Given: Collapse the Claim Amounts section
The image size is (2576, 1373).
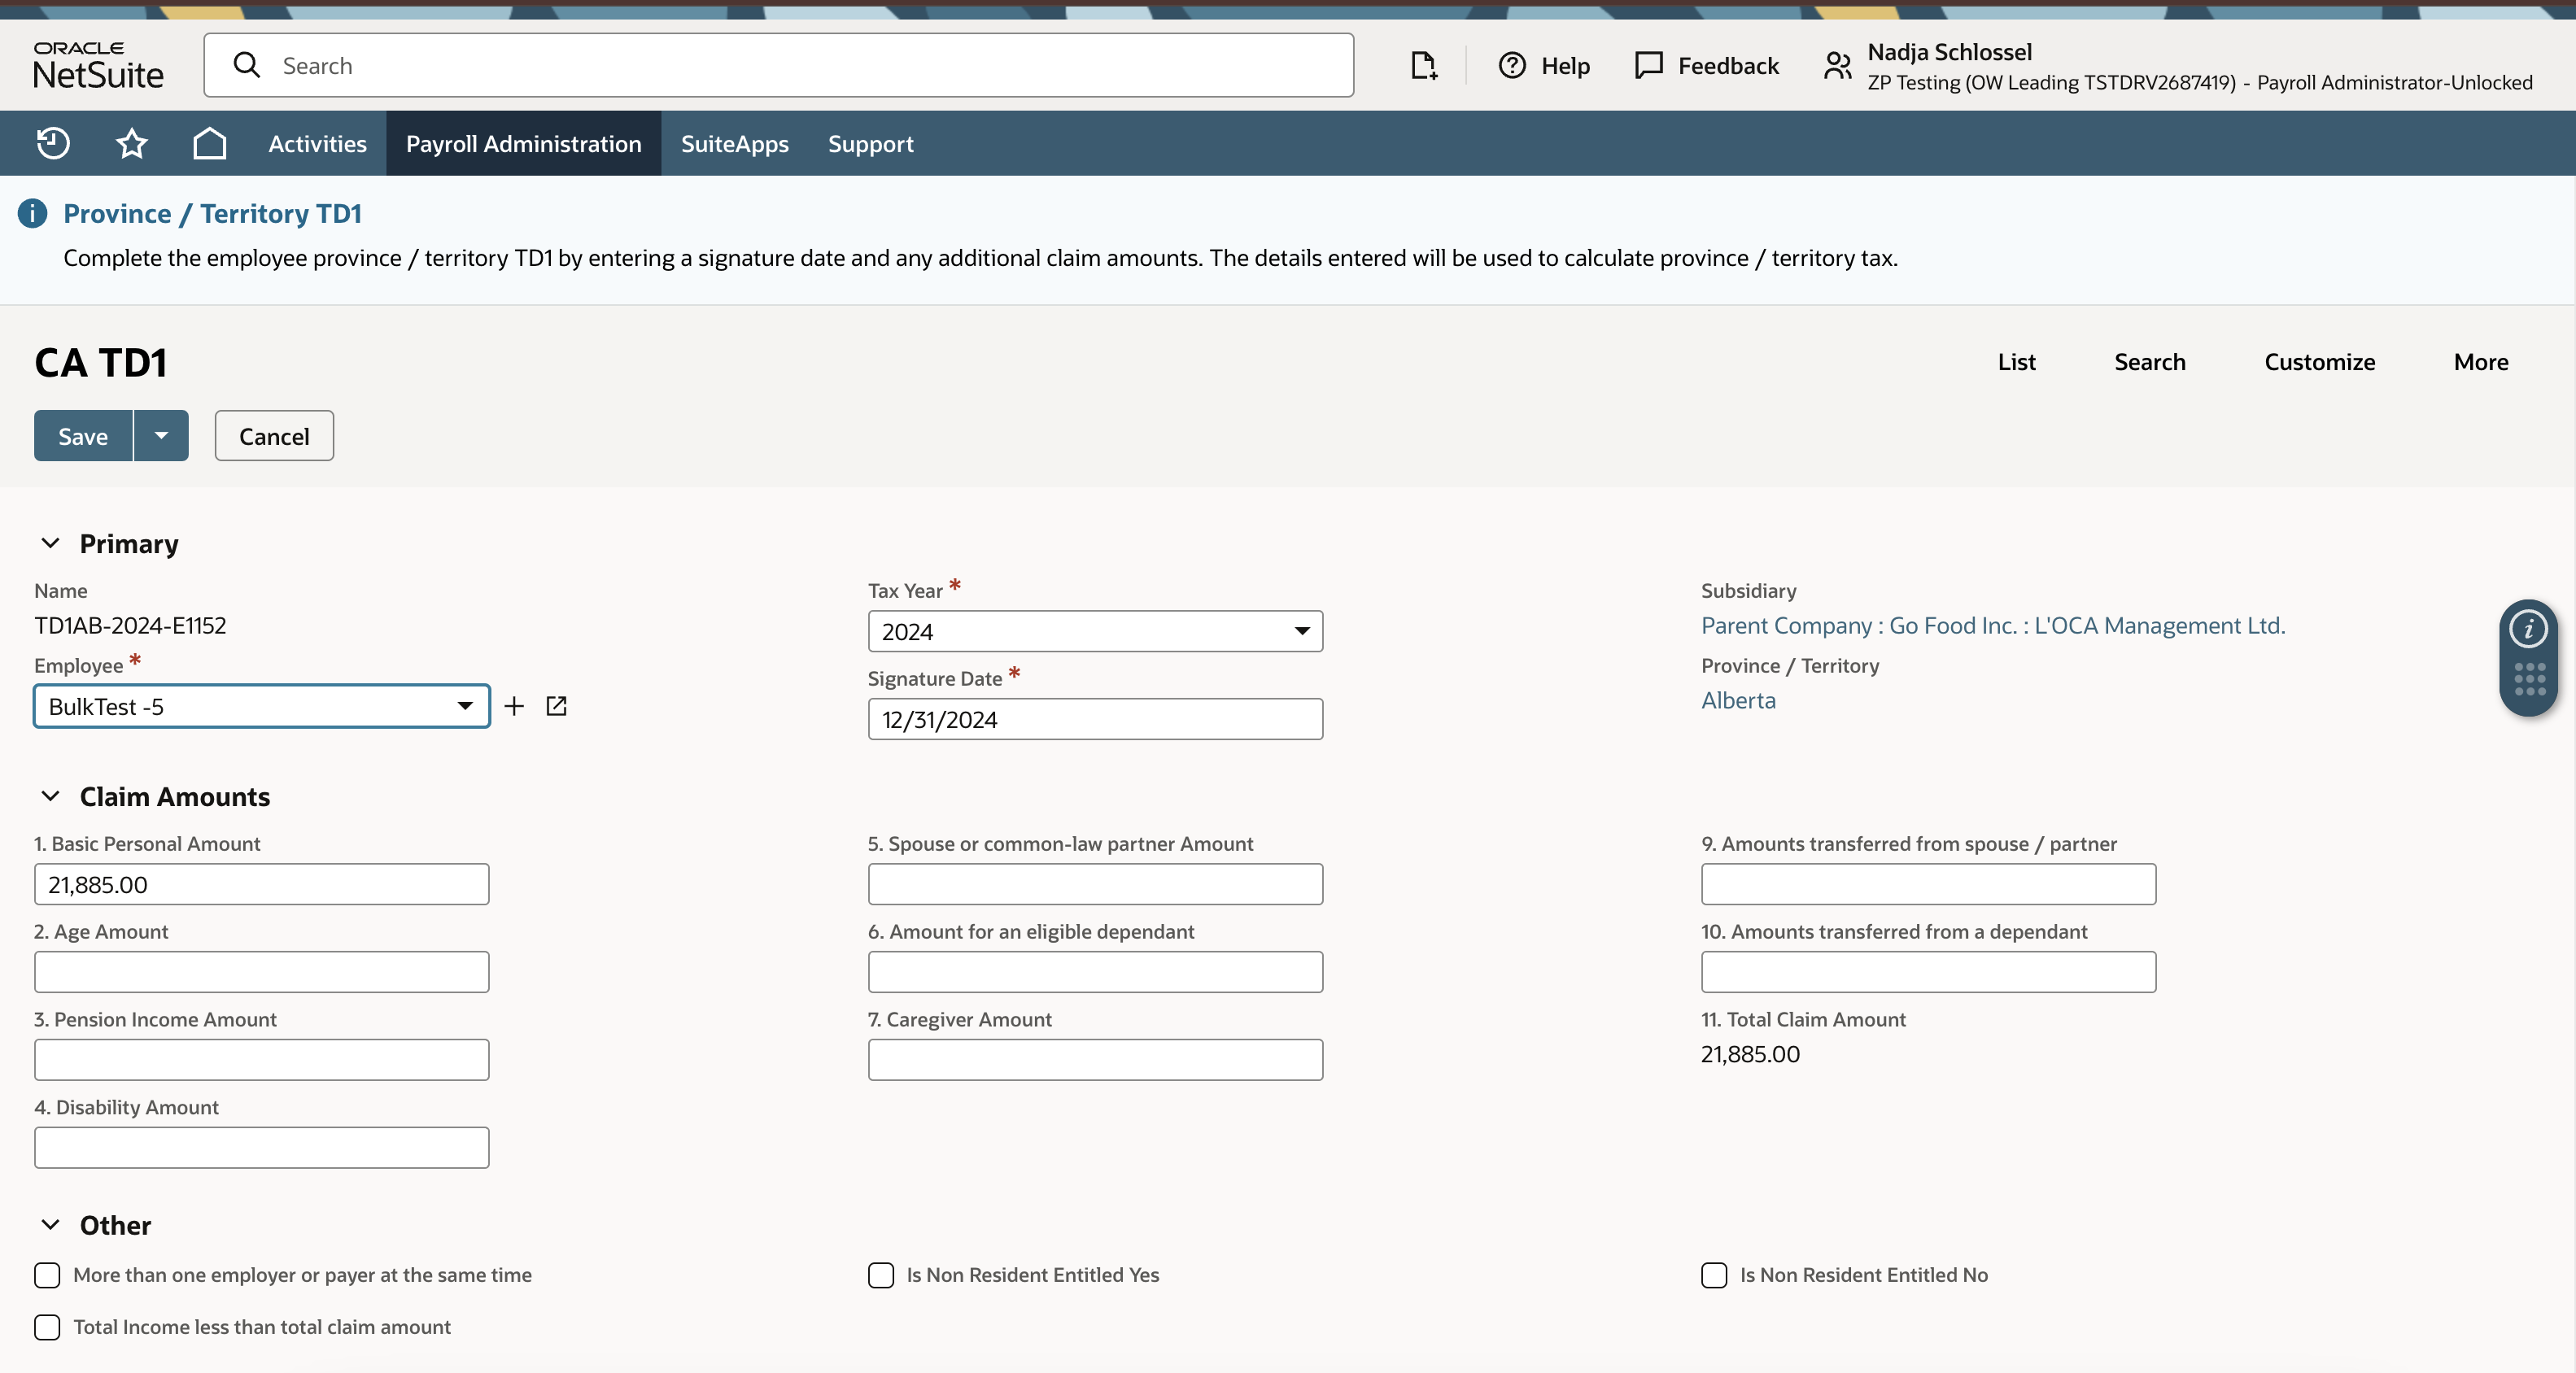Looking at the screenshot, I should pos(50,796).
